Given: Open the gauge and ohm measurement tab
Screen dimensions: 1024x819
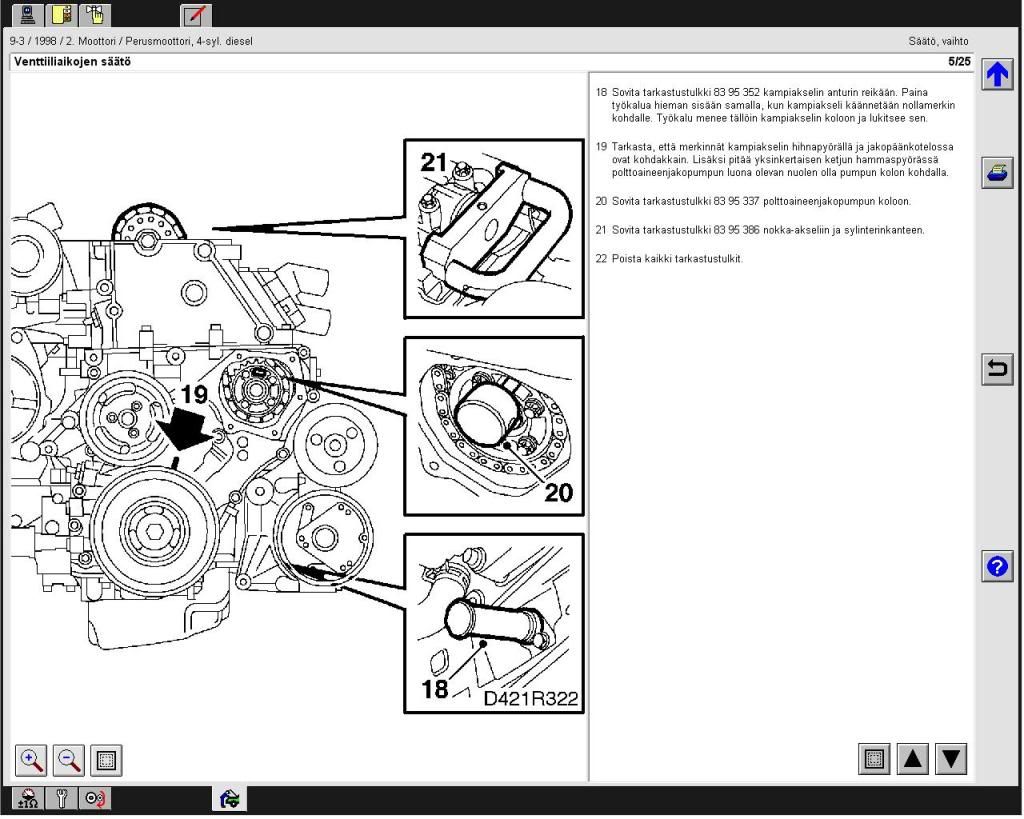Looking at the screenshot, I should click(29, 799).
